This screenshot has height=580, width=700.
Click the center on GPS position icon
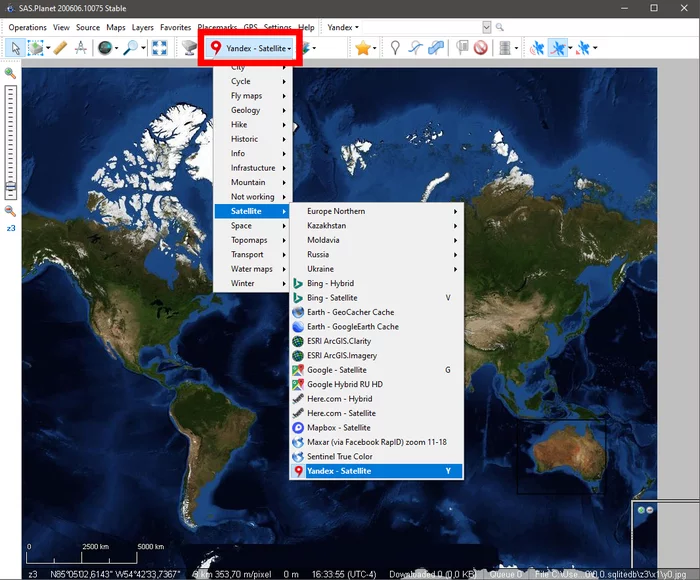click(583, 48)
